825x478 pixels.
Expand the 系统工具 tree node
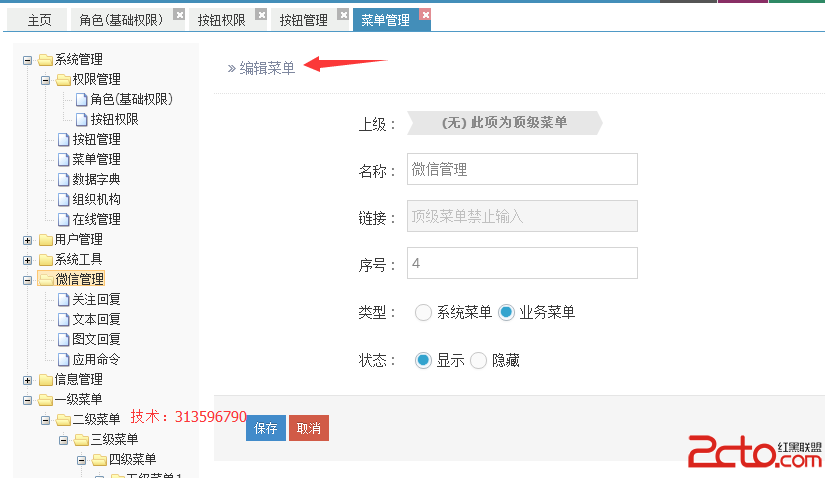(27, 261)
